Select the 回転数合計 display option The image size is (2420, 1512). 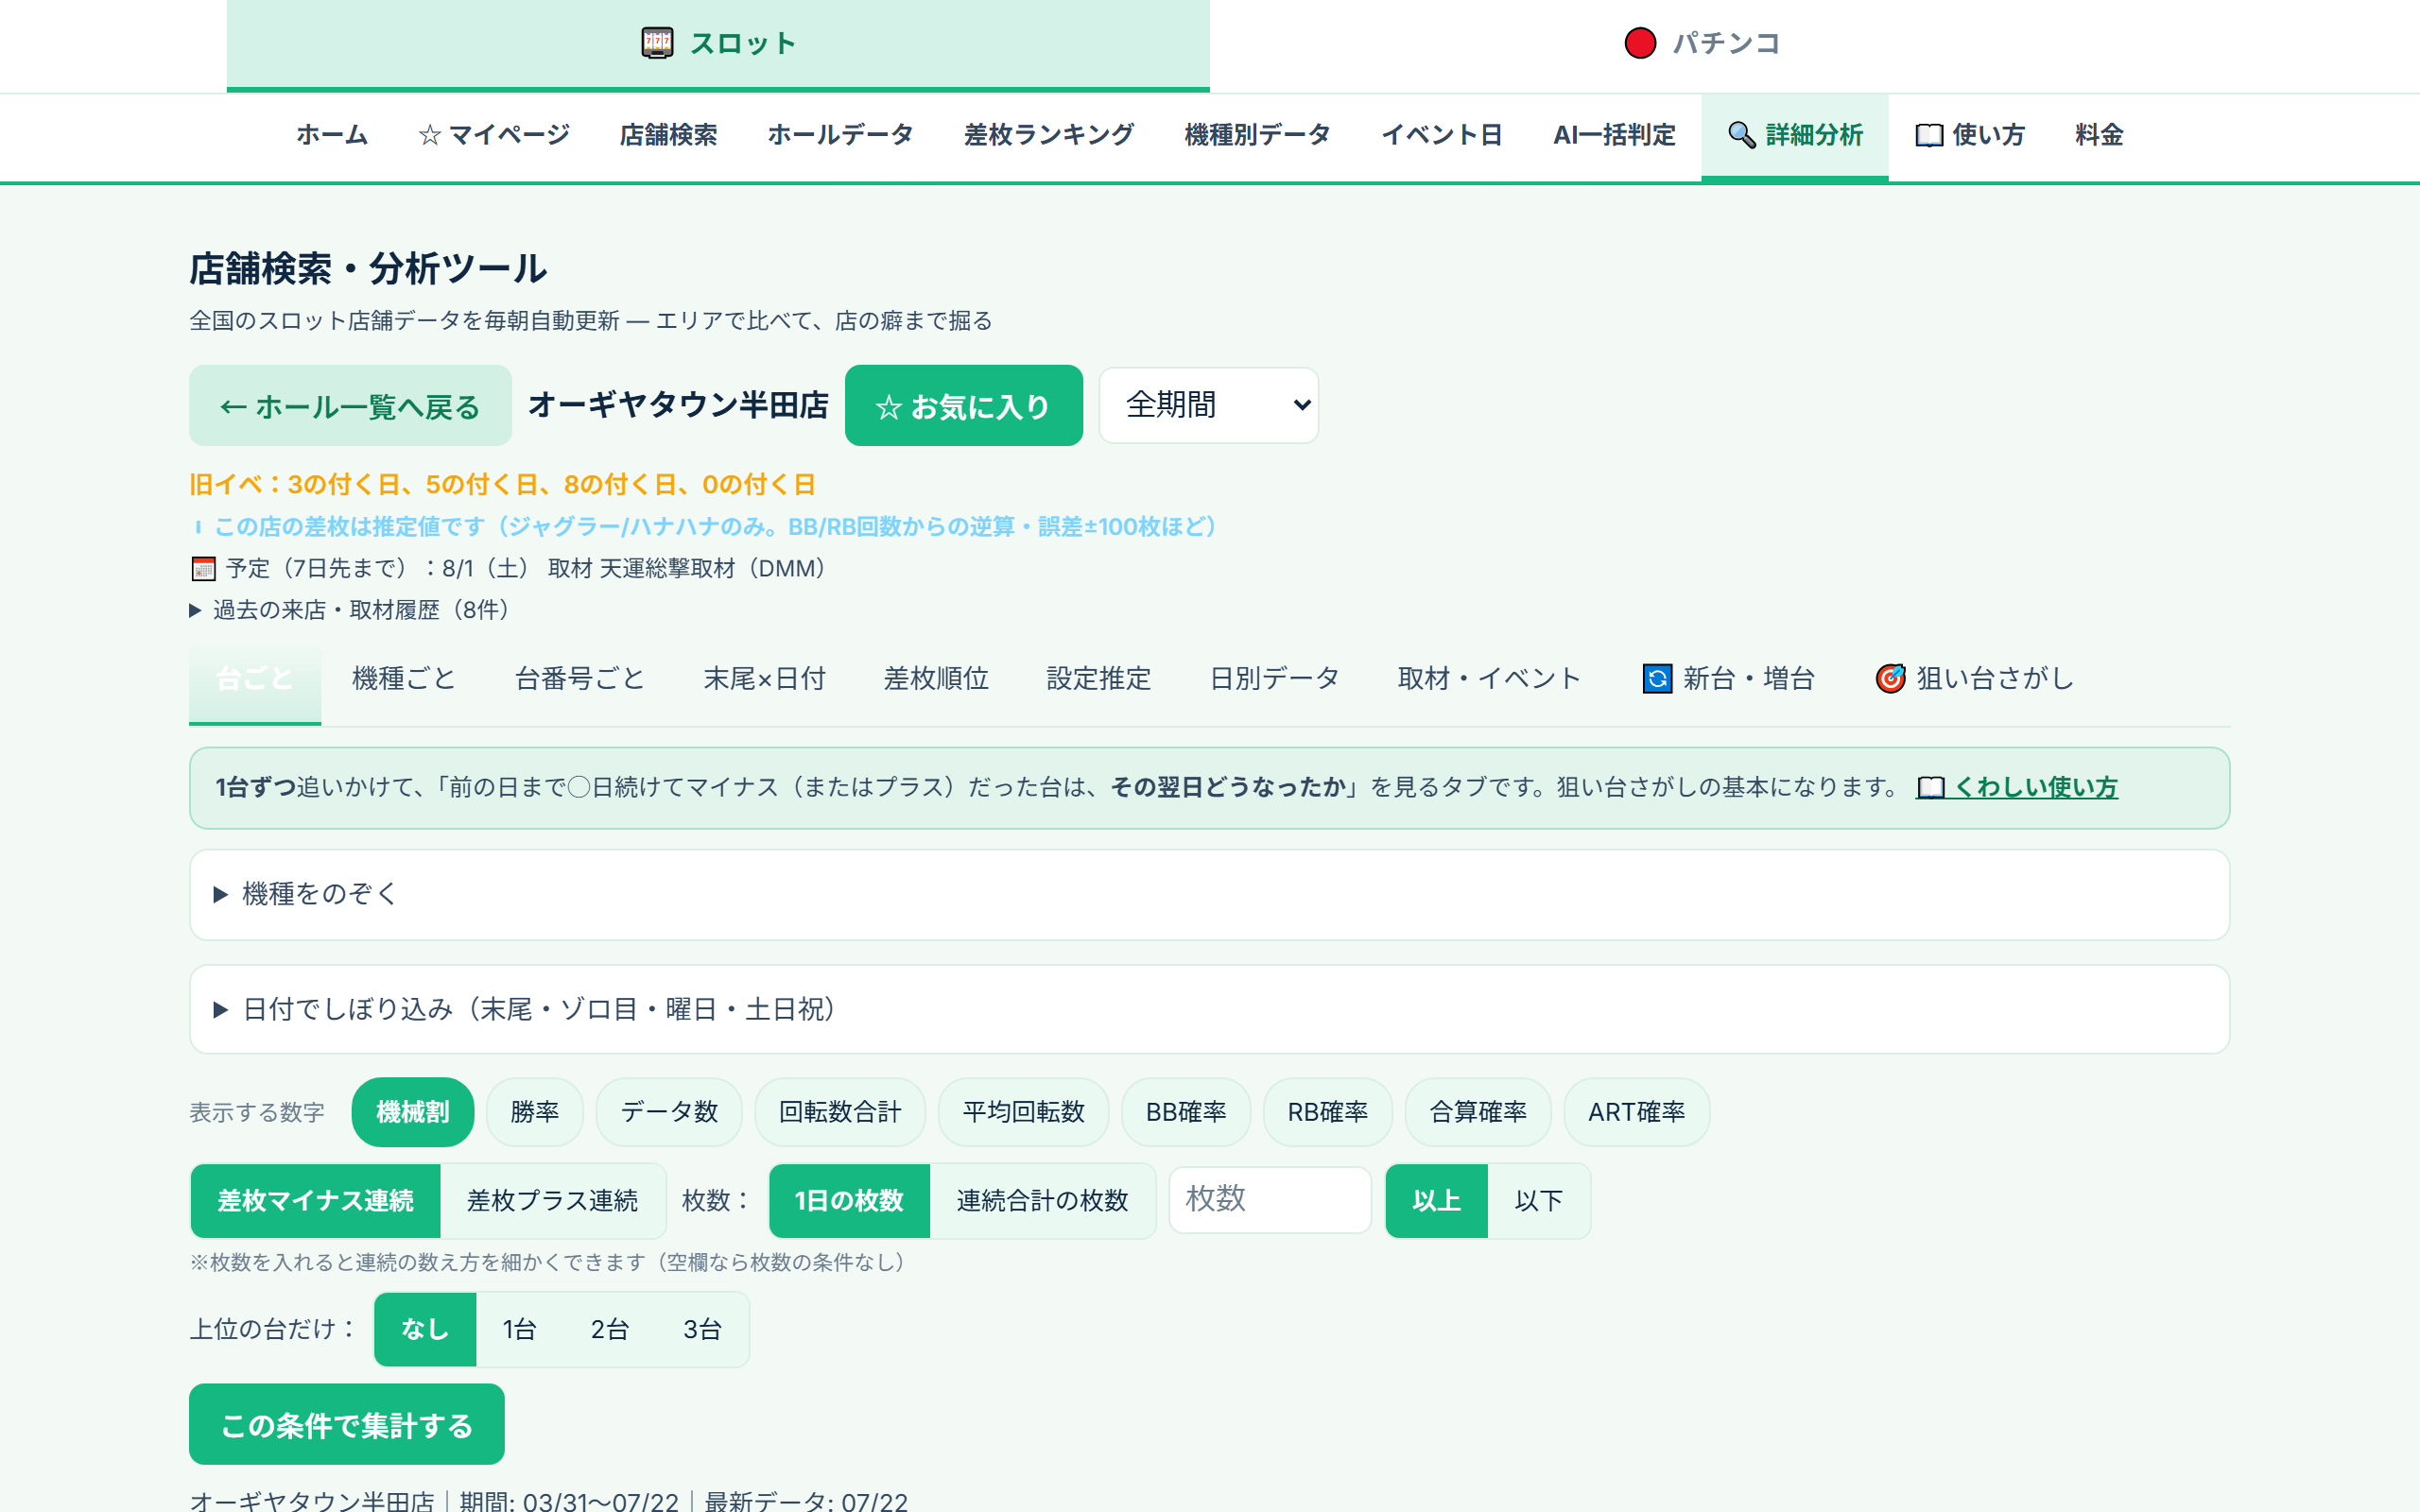tap(840, 1112)
